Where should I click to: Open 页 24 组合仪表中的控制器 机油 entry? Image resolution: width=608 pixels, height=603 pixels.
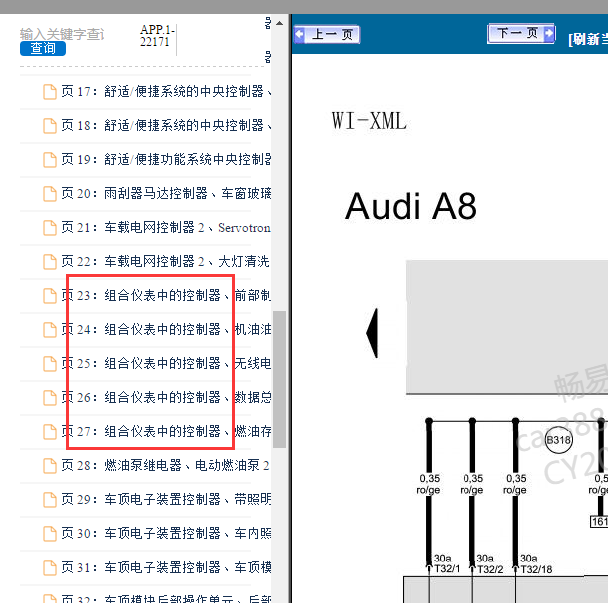click(166, 330)
